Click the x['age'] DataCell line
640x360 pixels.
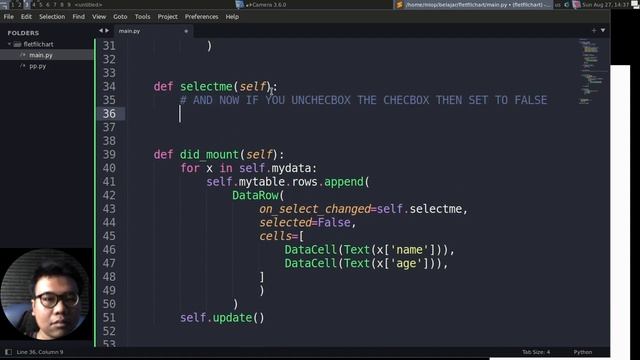[x=366, y=263]
